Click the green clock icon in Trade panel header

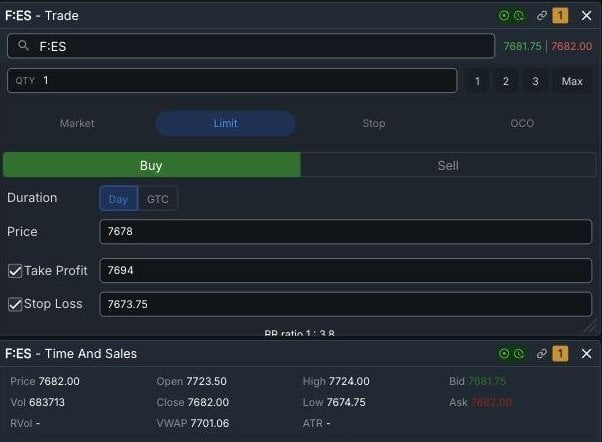click(519, 15)
